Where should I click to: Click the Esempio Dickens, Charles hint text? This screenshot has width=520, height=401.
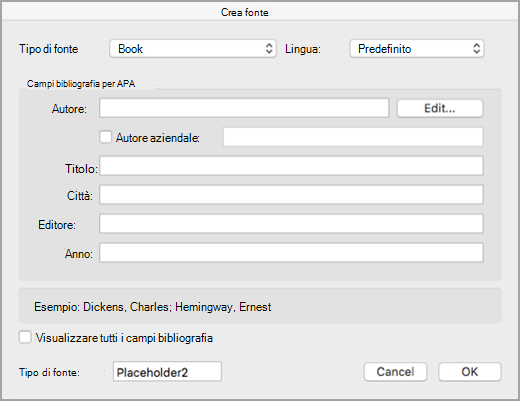(x=153, y=307)
